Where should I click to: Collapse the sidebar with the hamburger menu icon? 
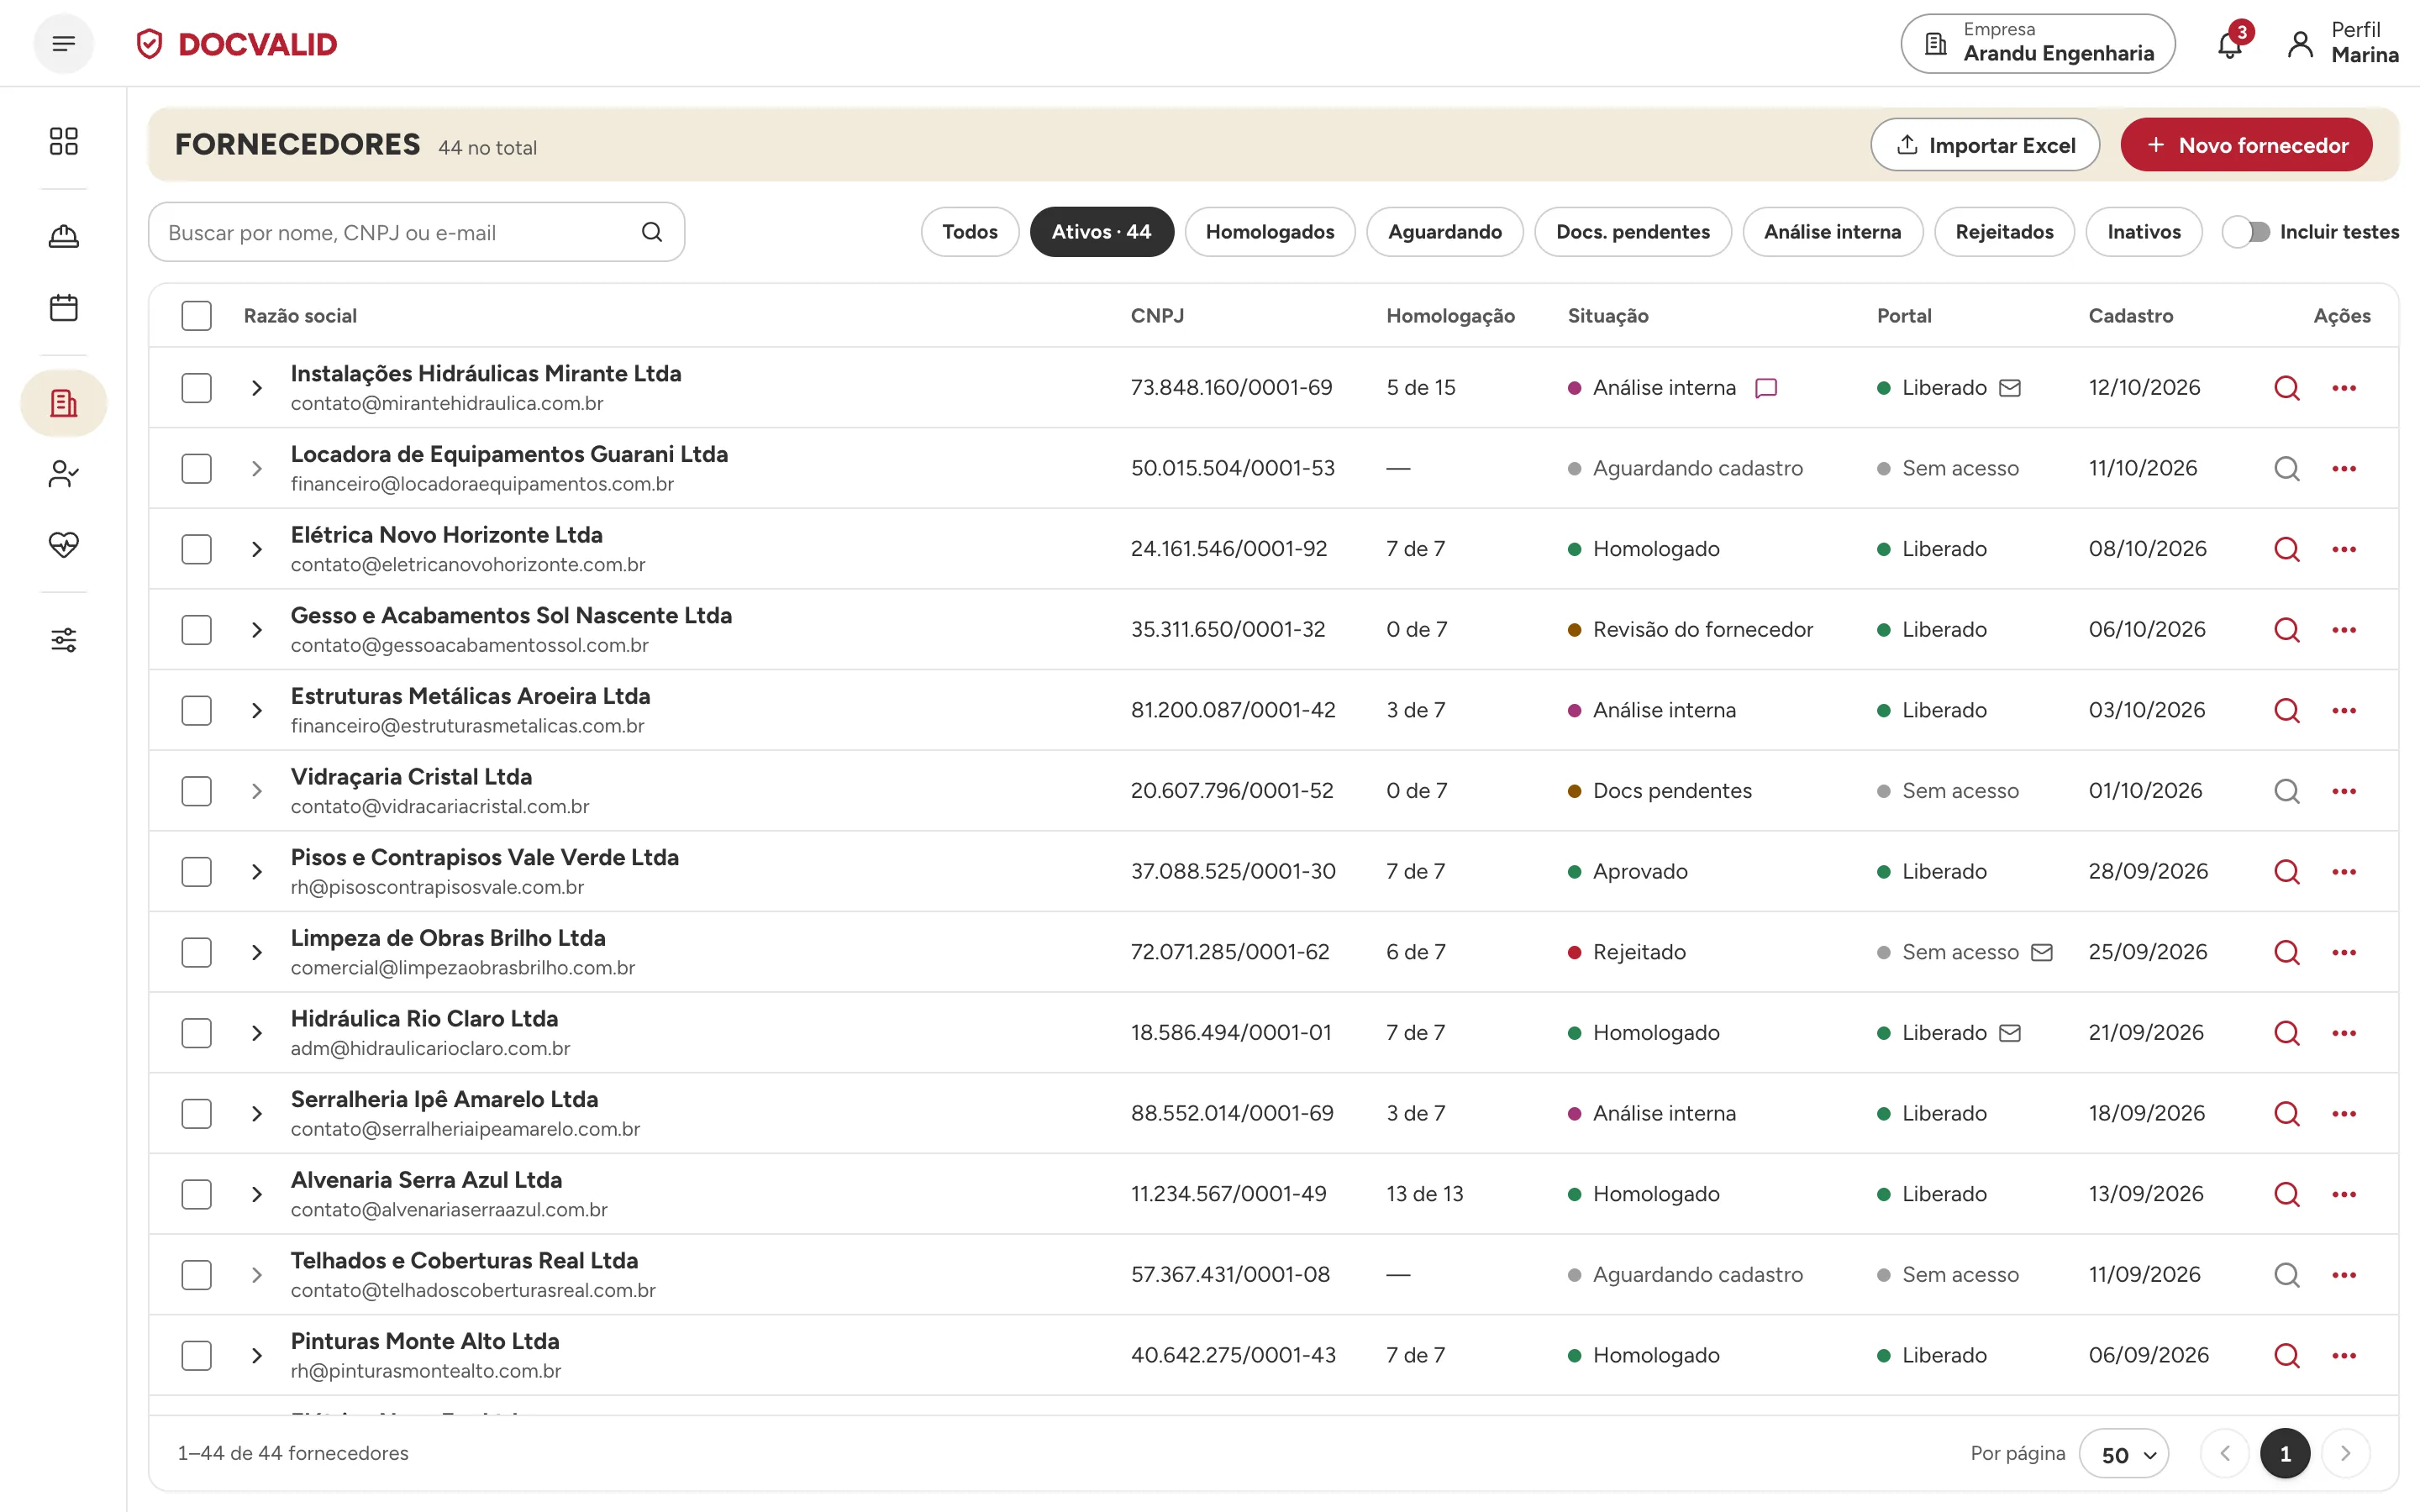coord(64,43)
